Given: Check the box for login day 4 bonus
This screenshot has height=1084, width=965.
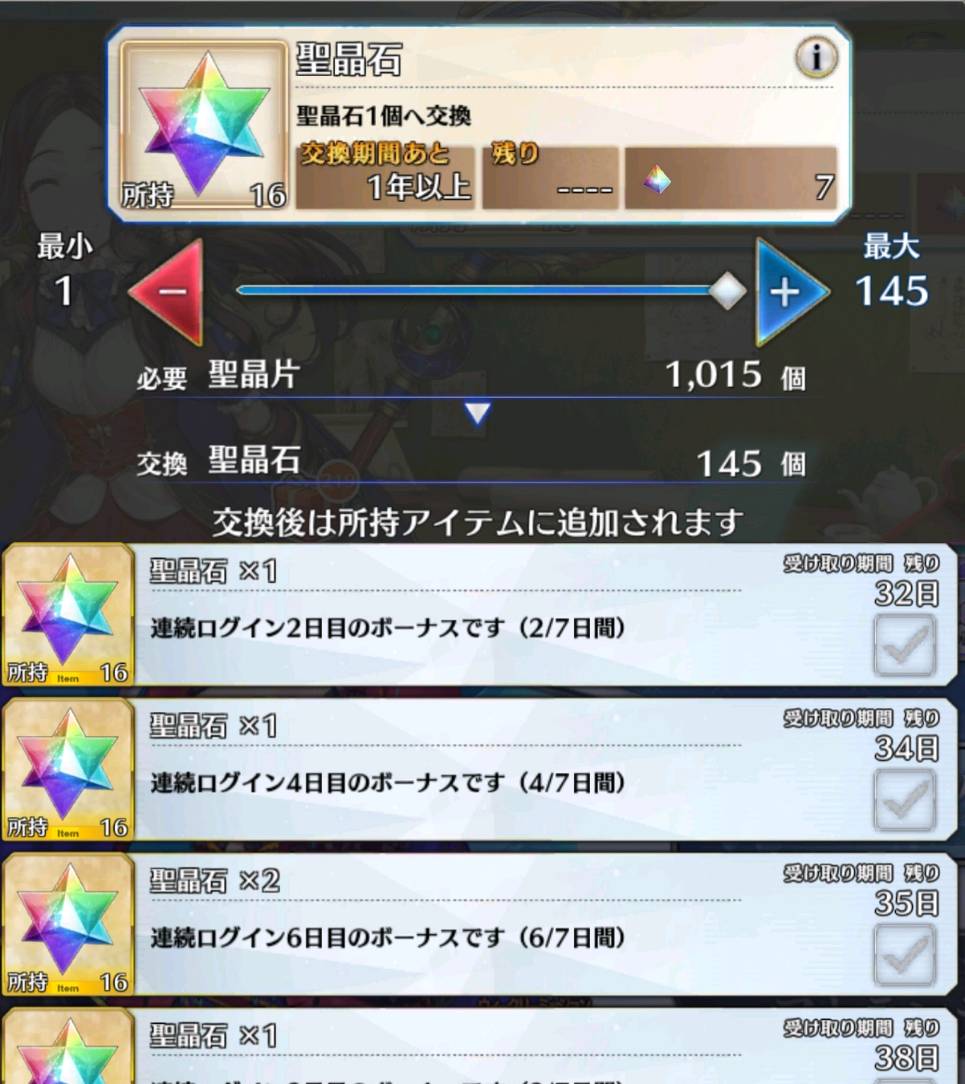Looking at the screenshot, I should point(905,801).
